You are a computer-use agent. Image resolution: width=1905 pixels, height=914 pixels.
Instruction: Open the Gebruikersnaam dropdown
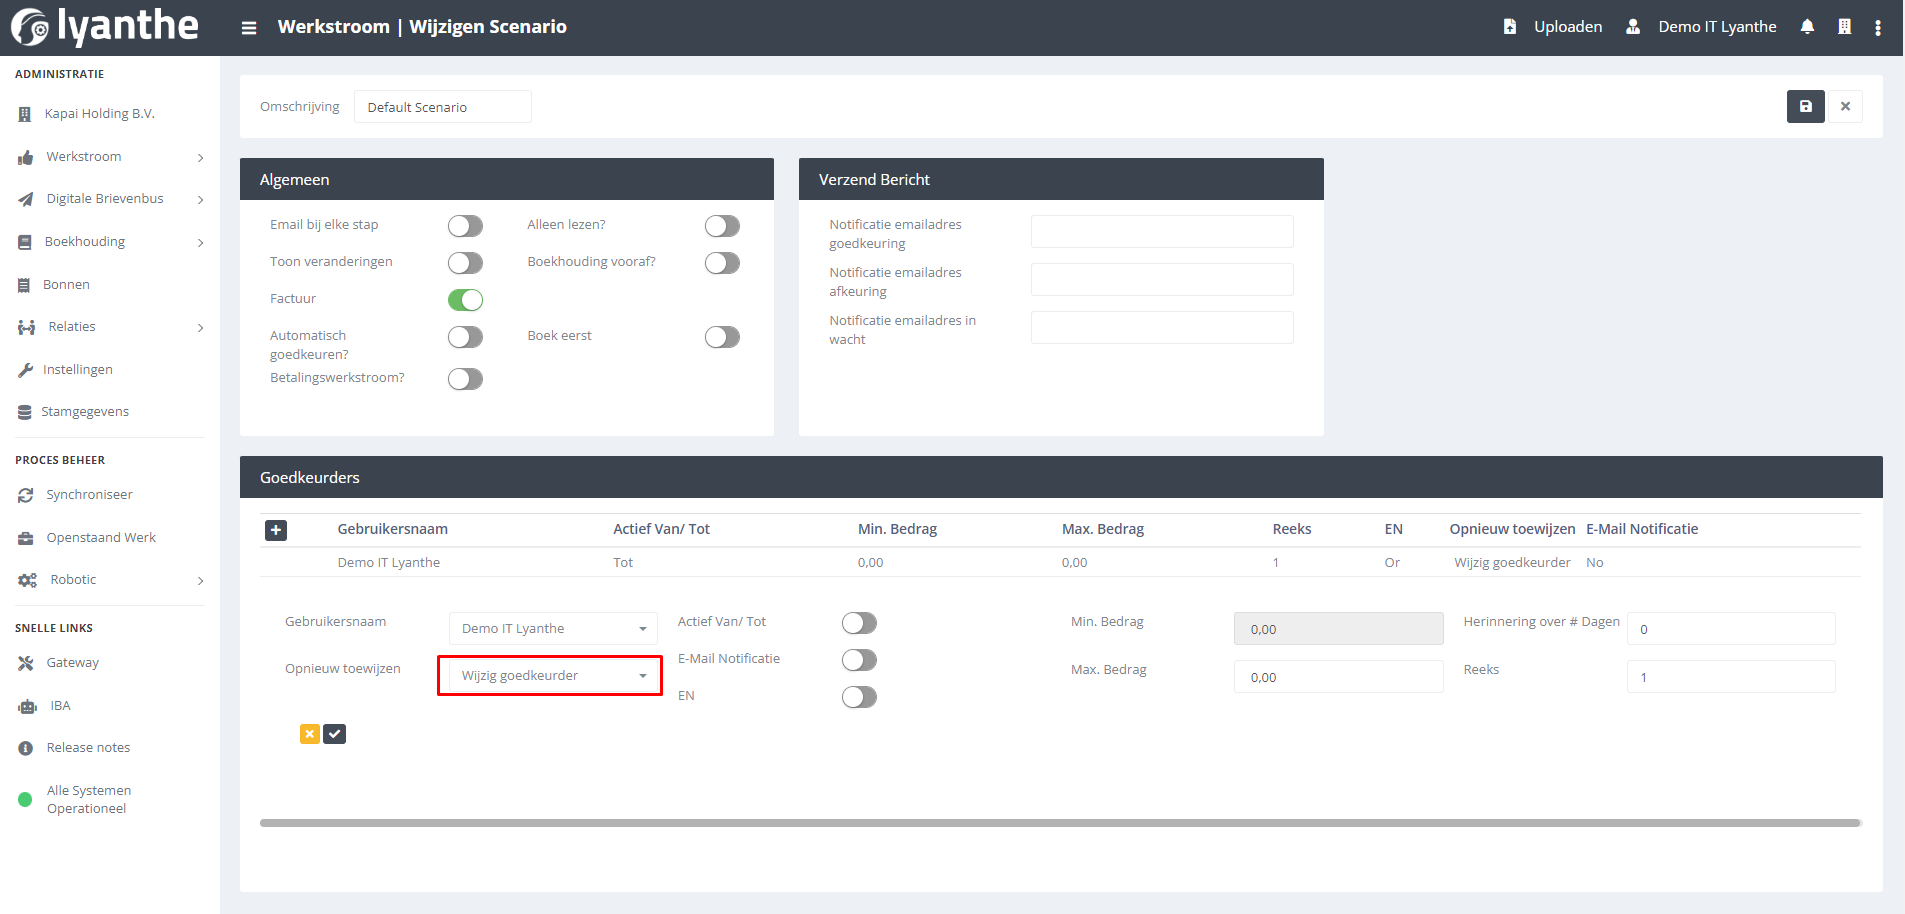click(x=553, y=629)
